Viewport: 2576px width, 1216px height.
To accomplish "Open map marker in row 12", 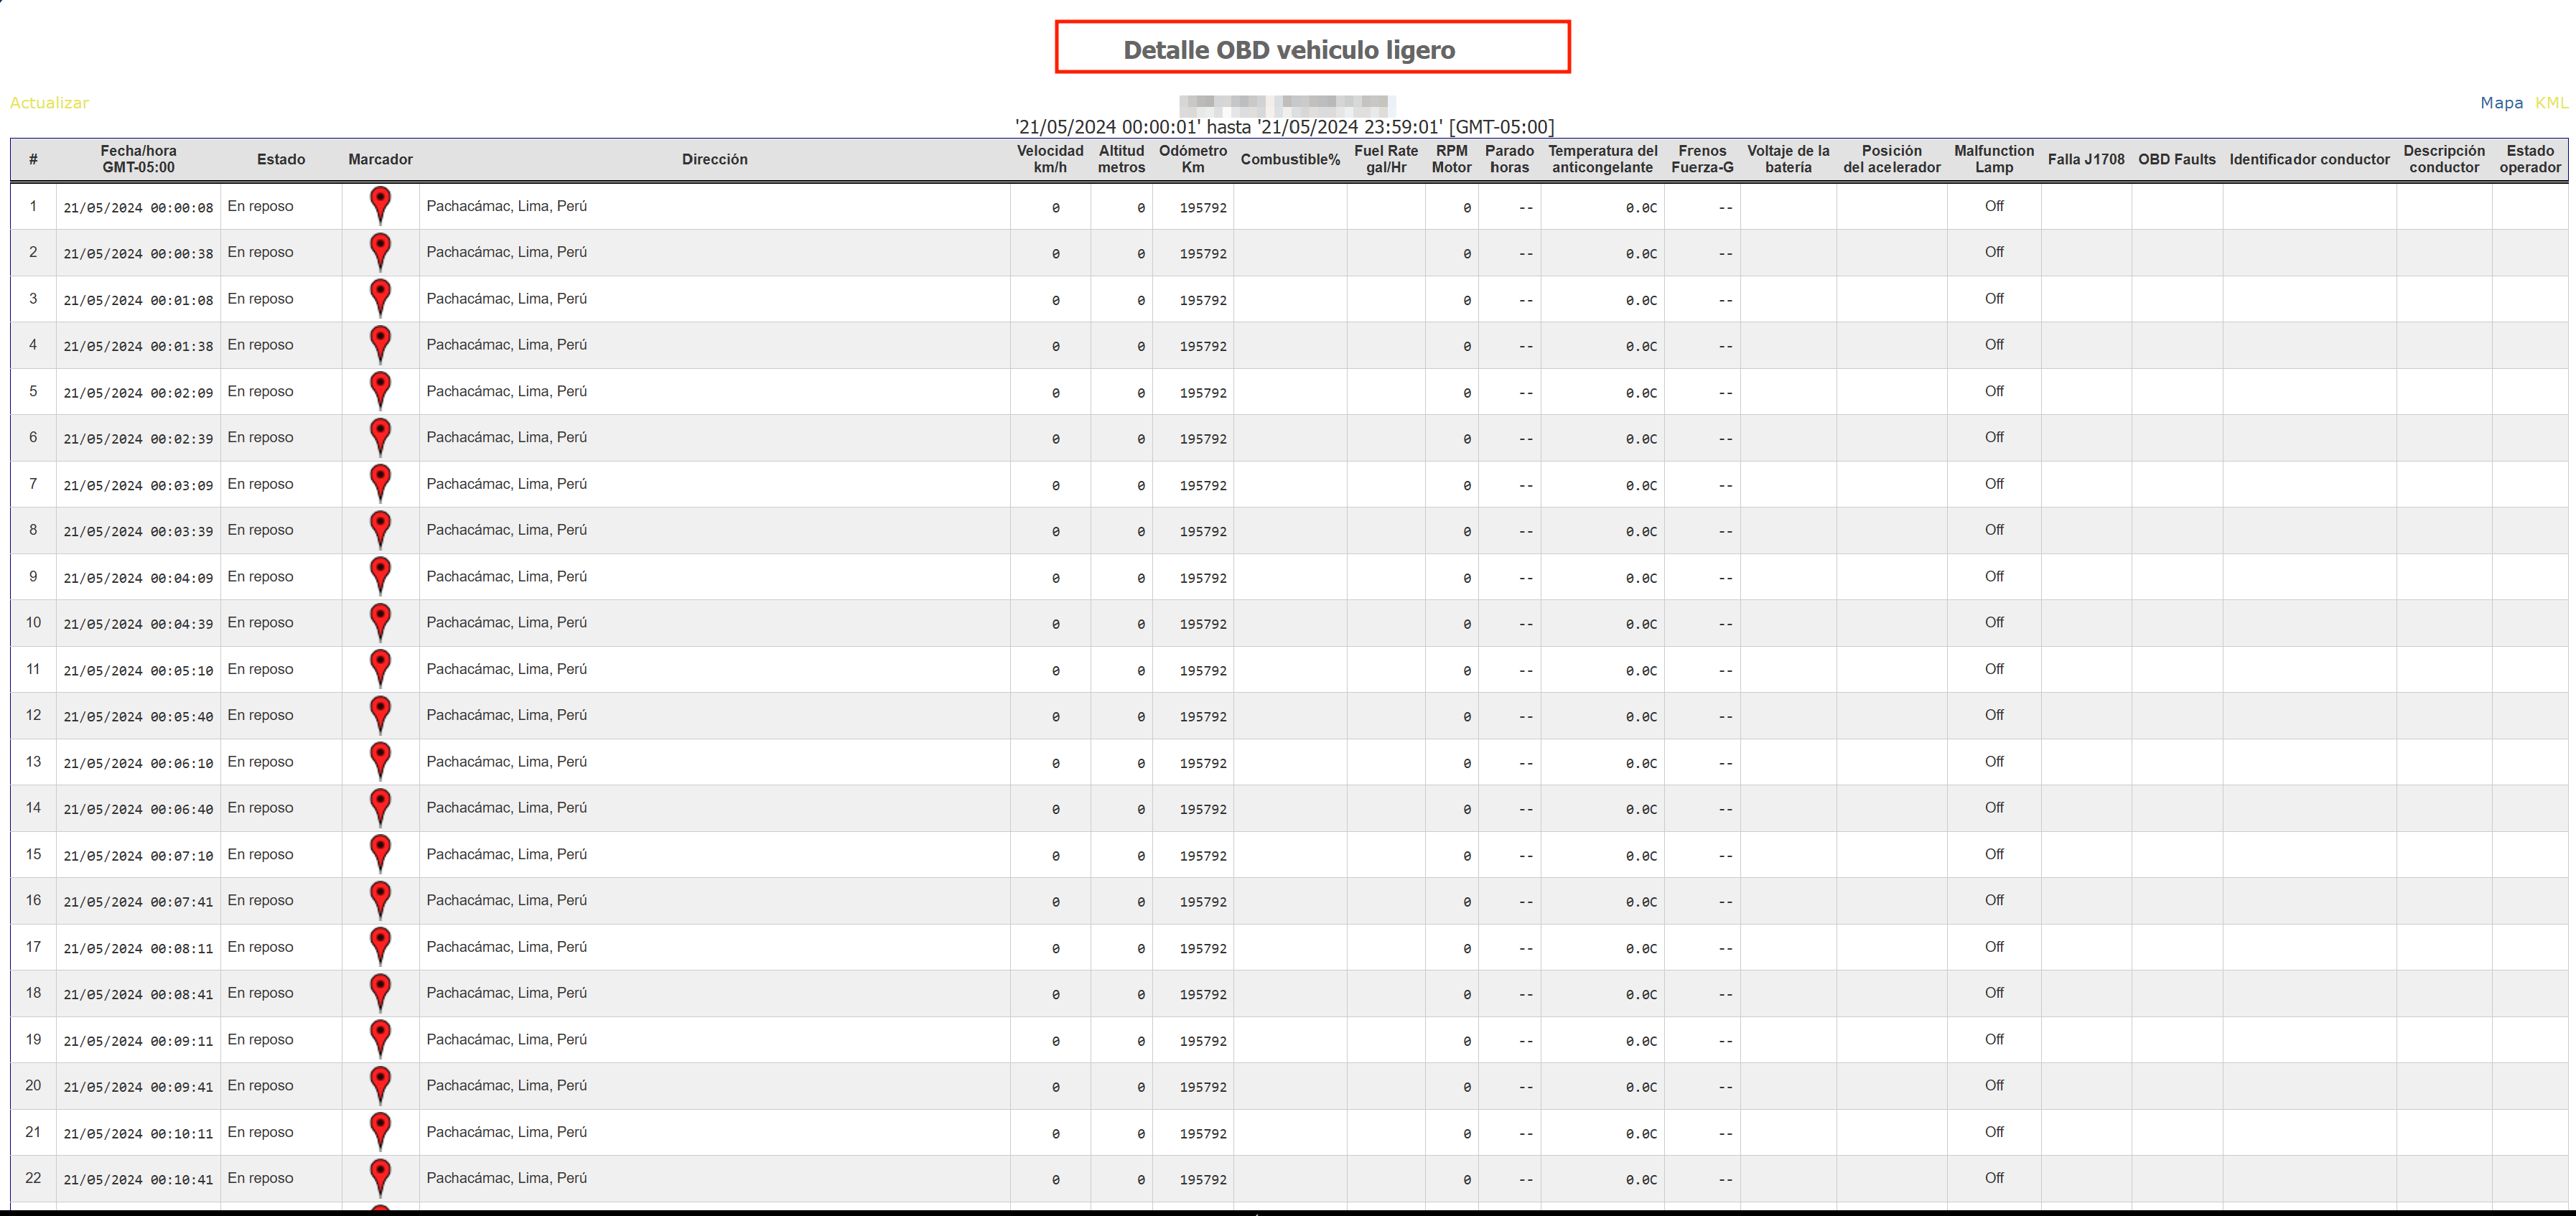I will [380, 712].
